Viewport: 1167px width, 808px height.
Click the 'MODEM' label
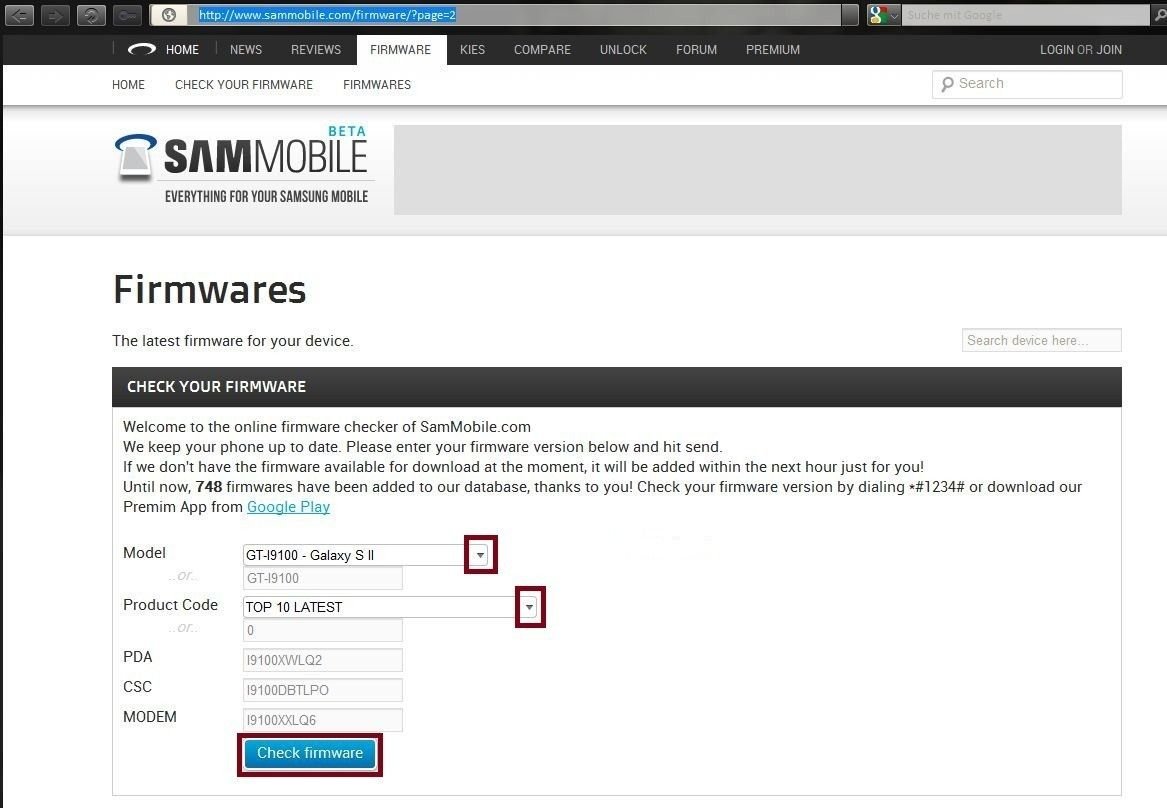[150, 716]
